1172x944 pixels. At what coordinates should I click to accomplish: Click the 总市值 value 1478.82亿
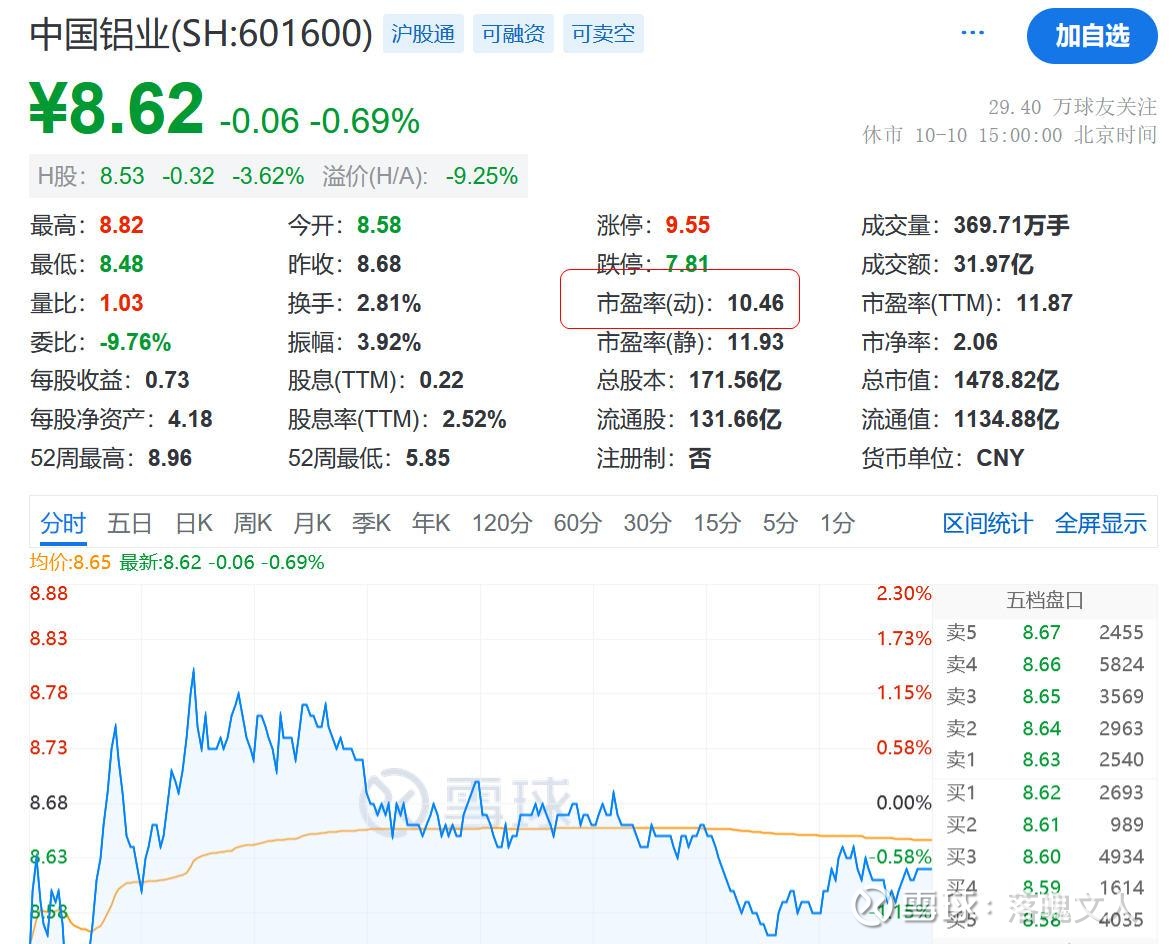click(1006, 380)
